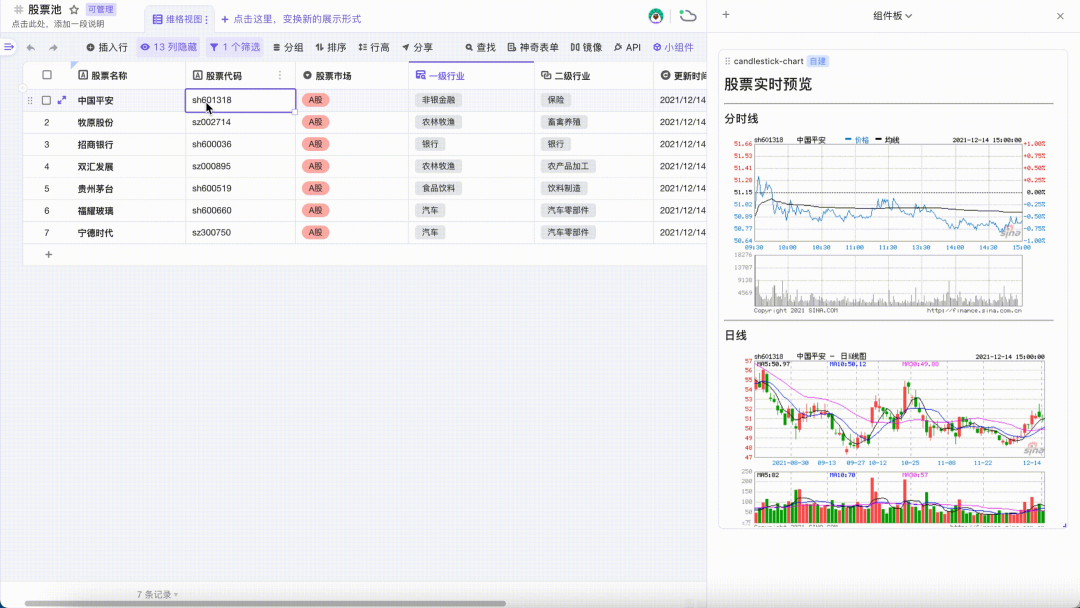Open the 股票代码 column header menu
Screen dimensions: 1080x608
tap(278, 73)
